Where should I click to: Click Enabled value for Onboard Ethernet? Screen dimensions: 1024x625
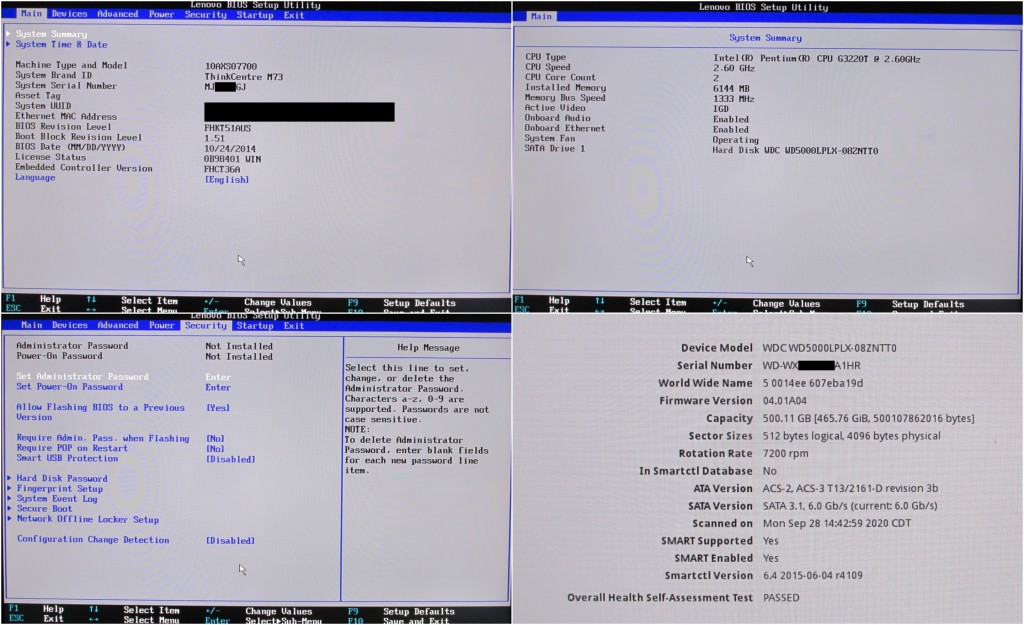click(x=731, y=129)
